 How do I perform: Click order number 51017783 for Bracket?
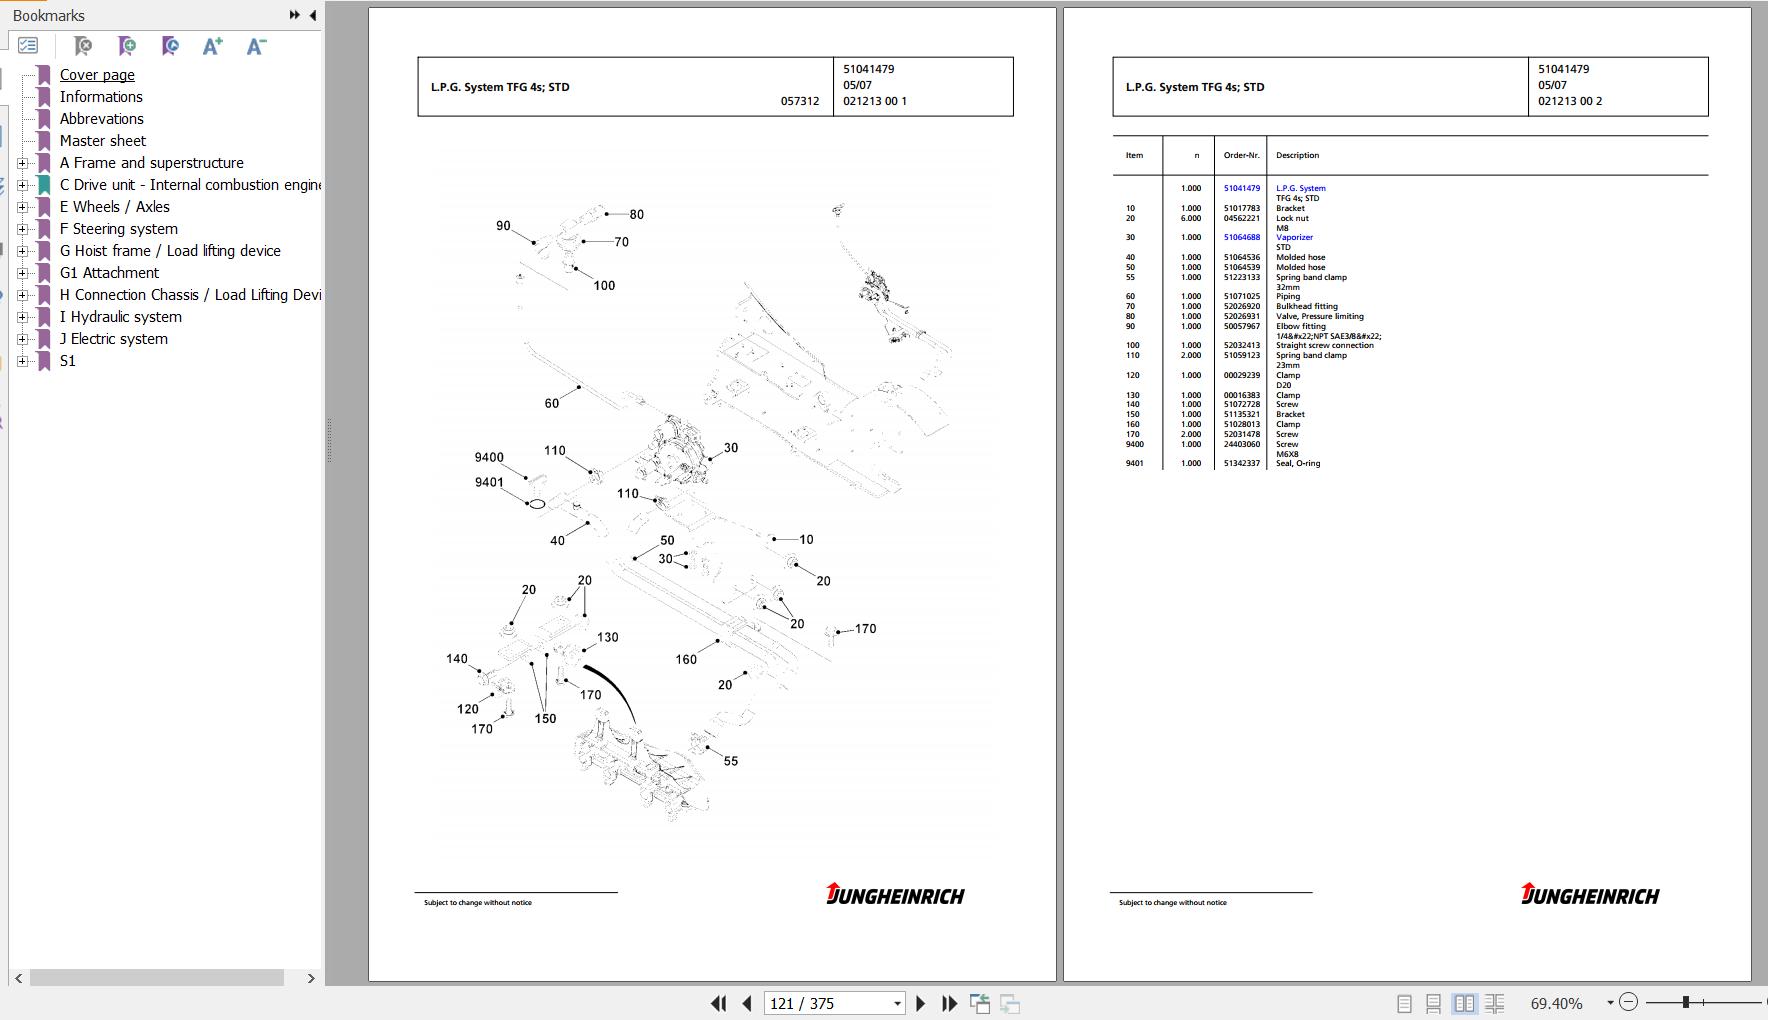pos(1242,208)
